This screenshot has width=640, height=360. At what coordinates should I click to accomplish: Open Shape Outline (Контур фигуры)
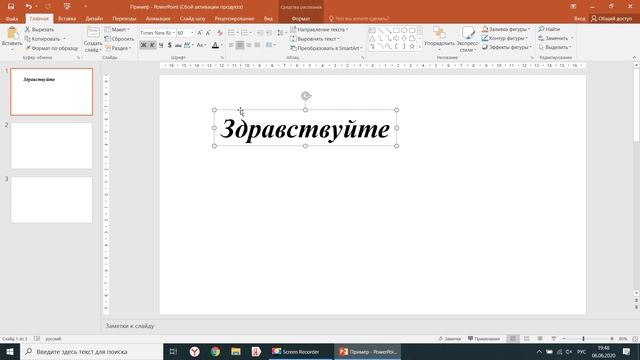pyautogui.click(x=505, y=38)
